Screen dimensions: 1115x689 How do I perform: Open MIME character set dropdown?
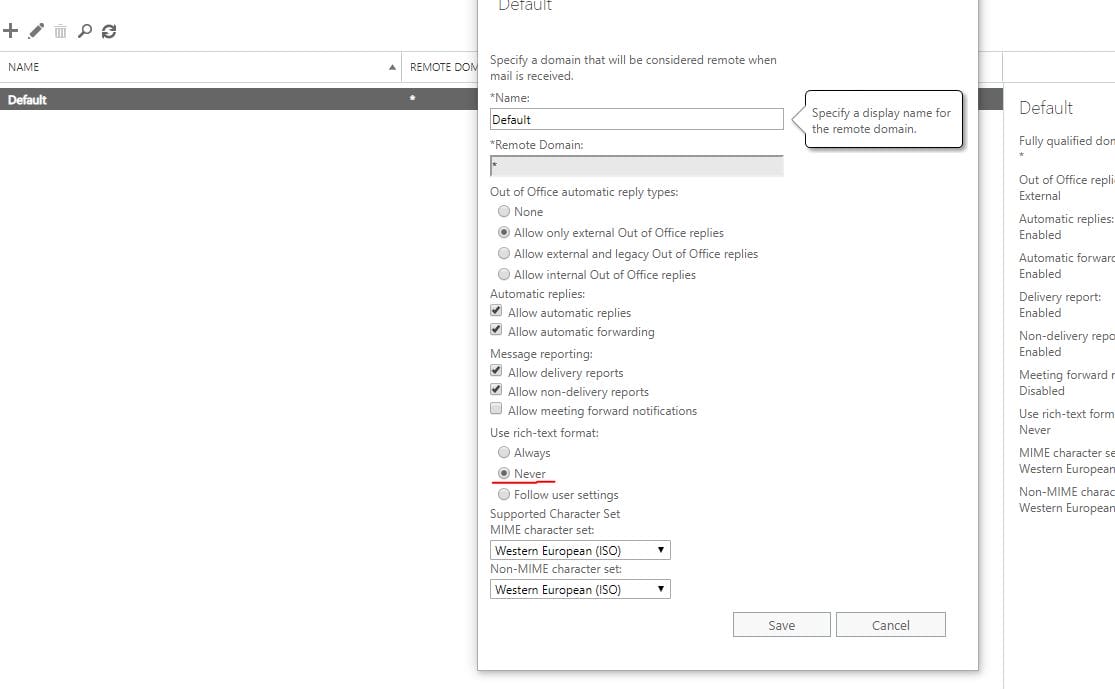click(580, 550)
